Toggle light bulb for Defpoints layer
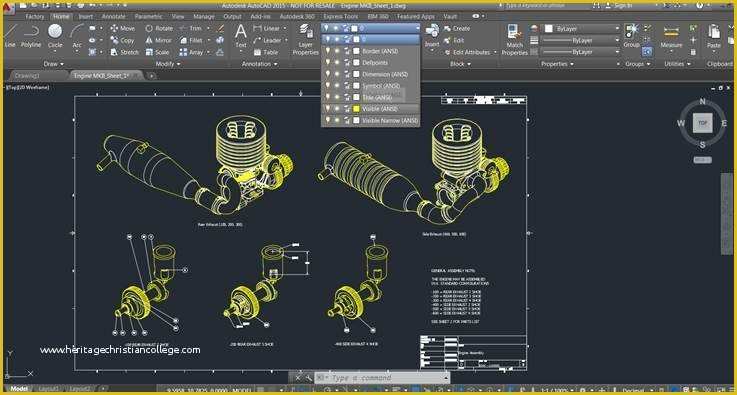Viewport: 737px width, 395px height. tap(328, 63)
